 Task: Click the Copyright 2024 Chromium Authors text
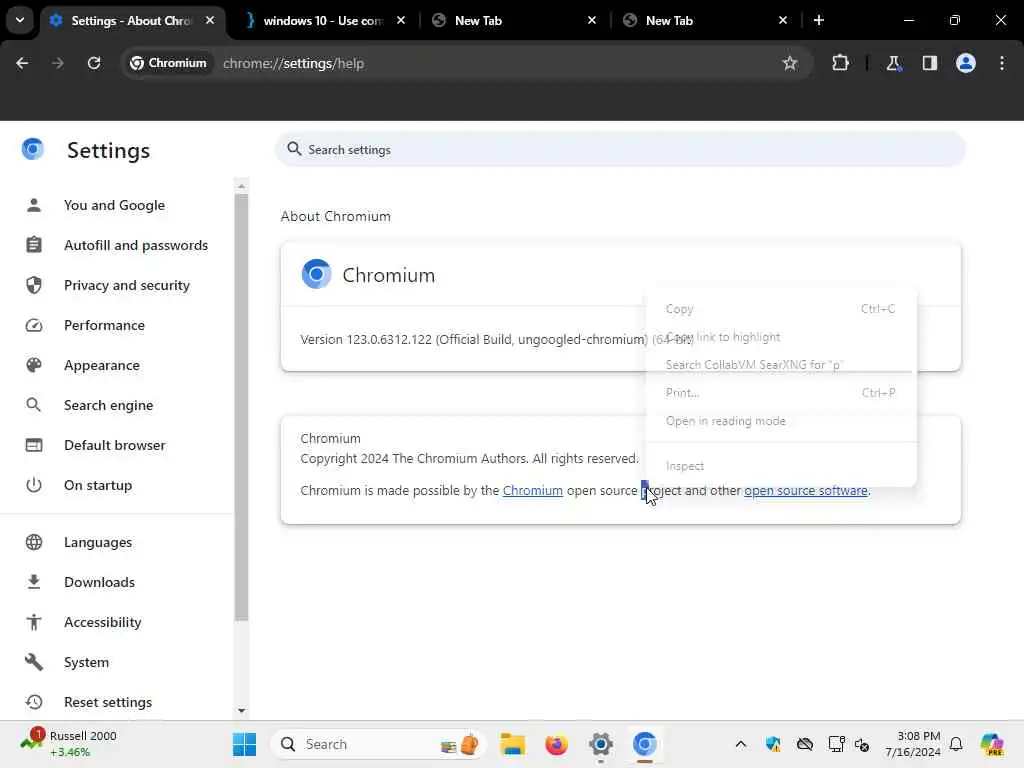pyautogui.click(x=470, y=458)
